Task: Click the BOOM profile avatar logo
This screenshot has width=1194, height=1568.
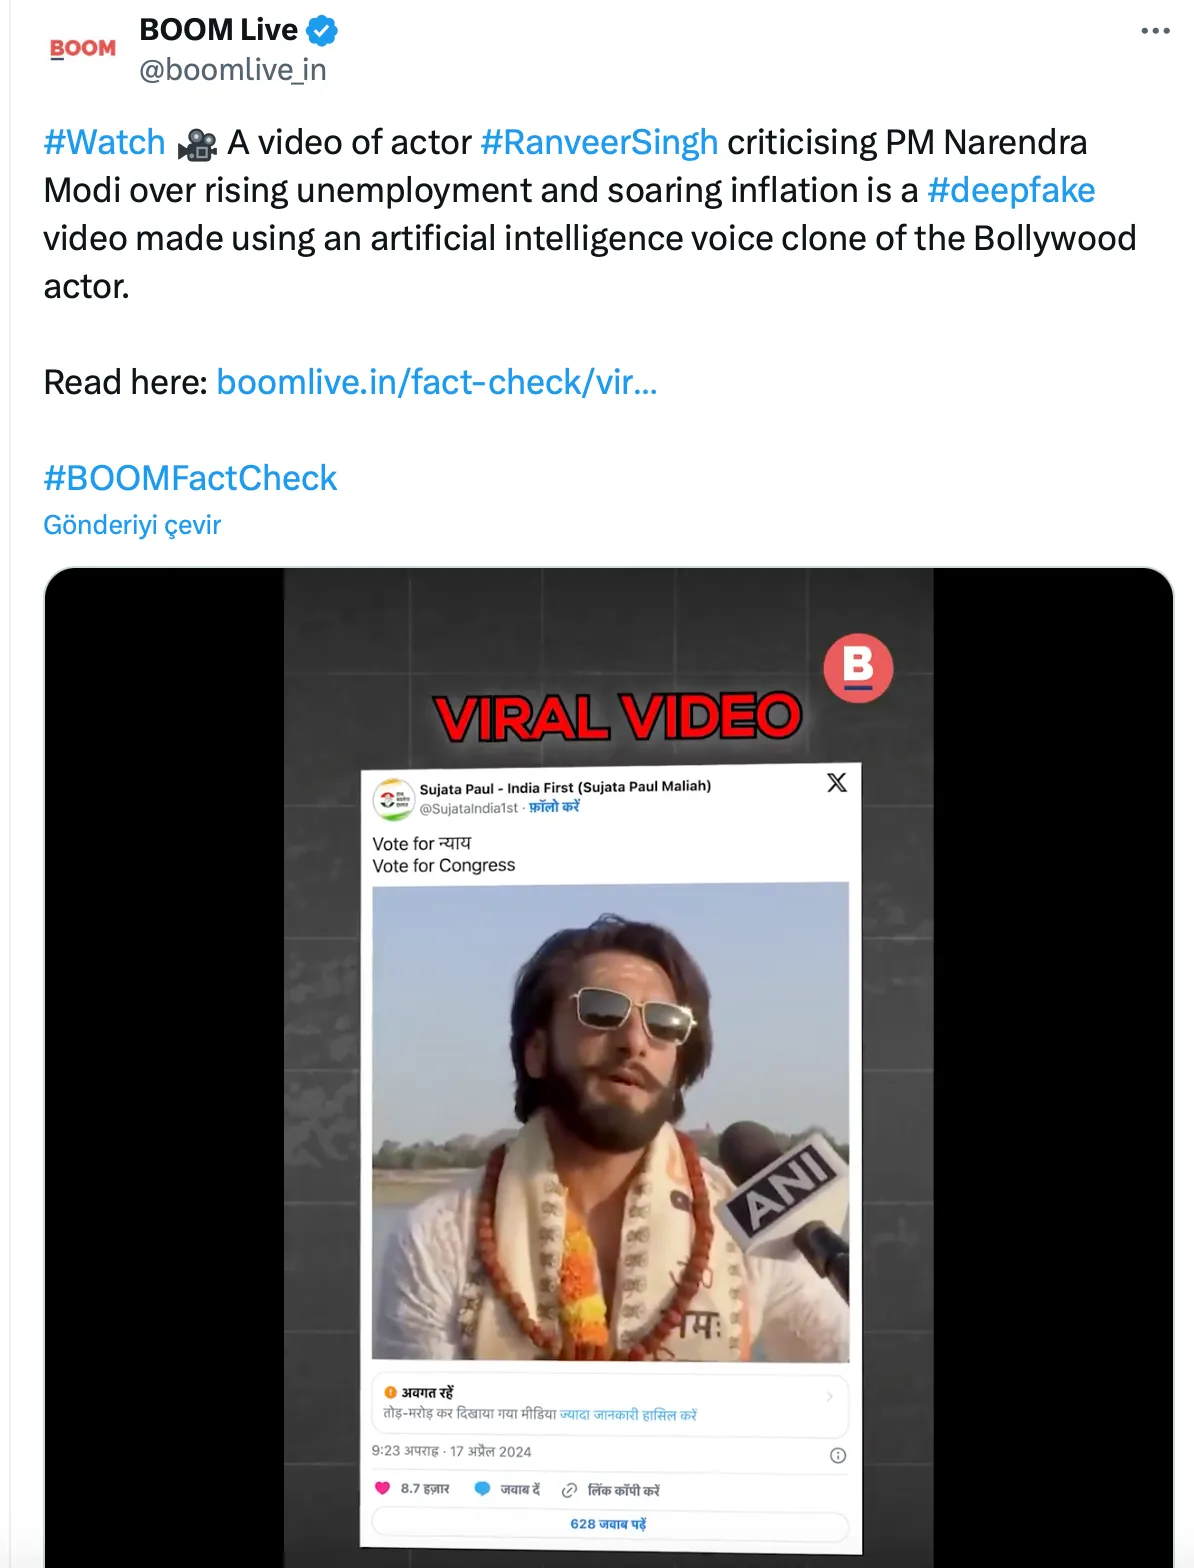Action: [83, 48]
